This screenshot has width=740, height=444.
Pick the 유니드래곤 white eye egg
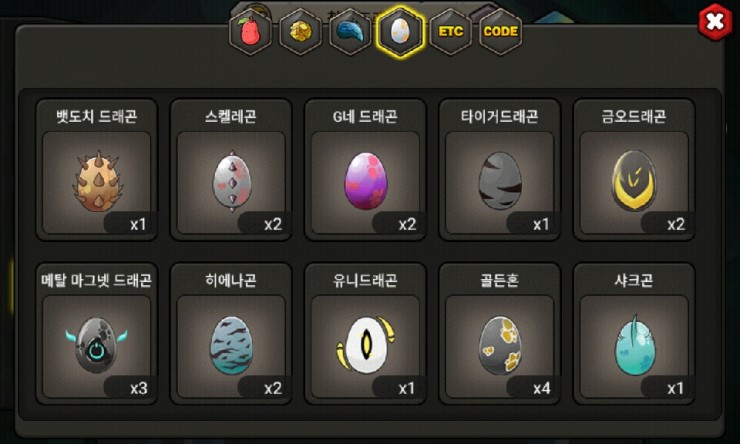pos(365,346)
